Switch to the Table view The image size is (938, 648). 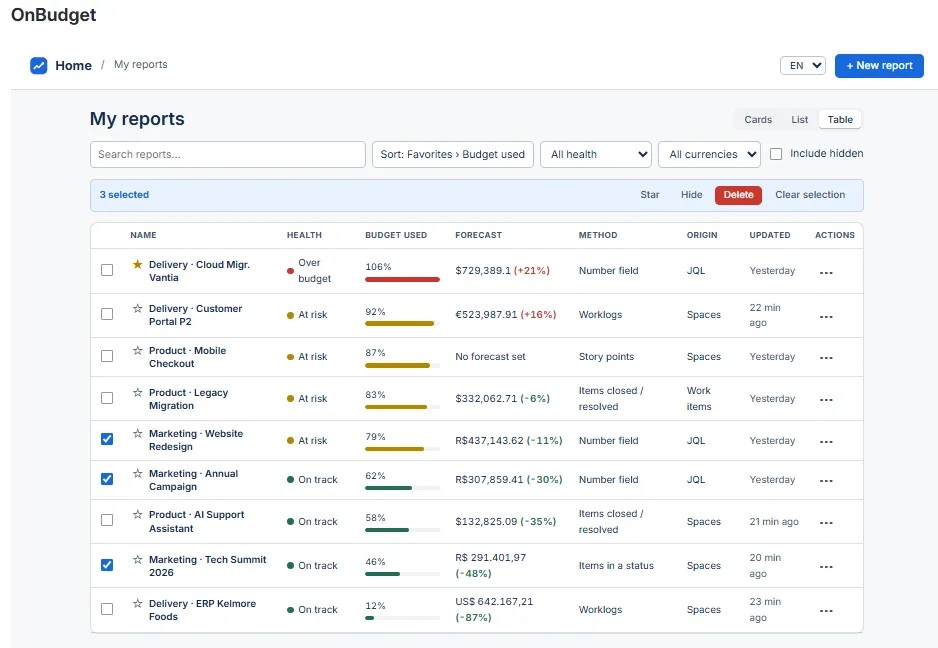tap(840, 120)
